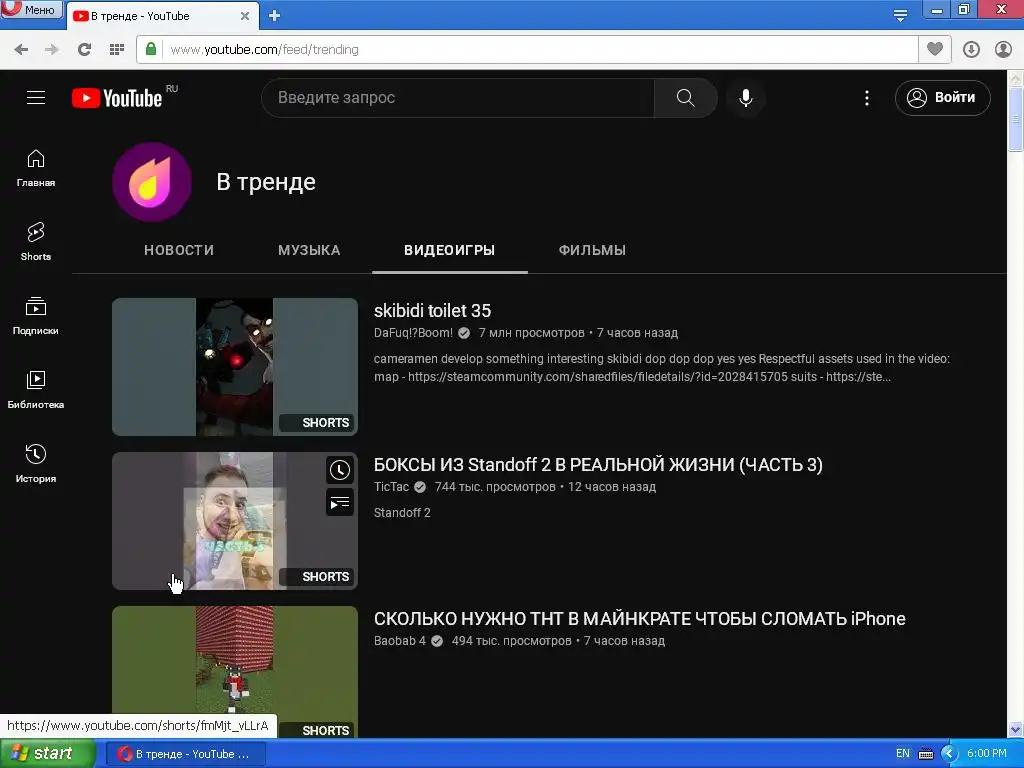Viewport: 1024px width, 768px height.
Task: Open the skibidi toilet 35 thumbnail
Action: (x=235, y=367)
